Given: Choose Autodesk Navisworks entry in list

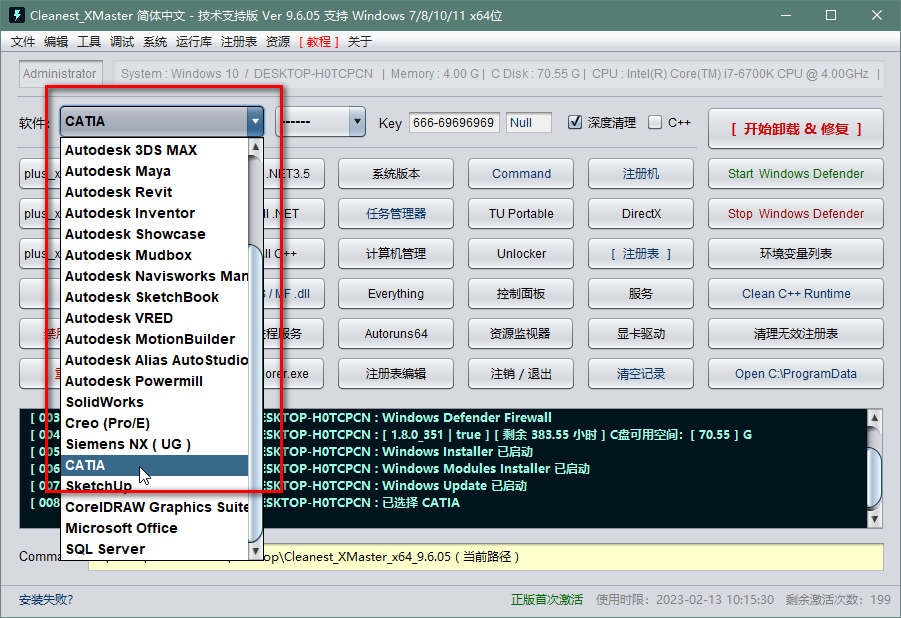Looking at the screenshot, I should point(155,276).
